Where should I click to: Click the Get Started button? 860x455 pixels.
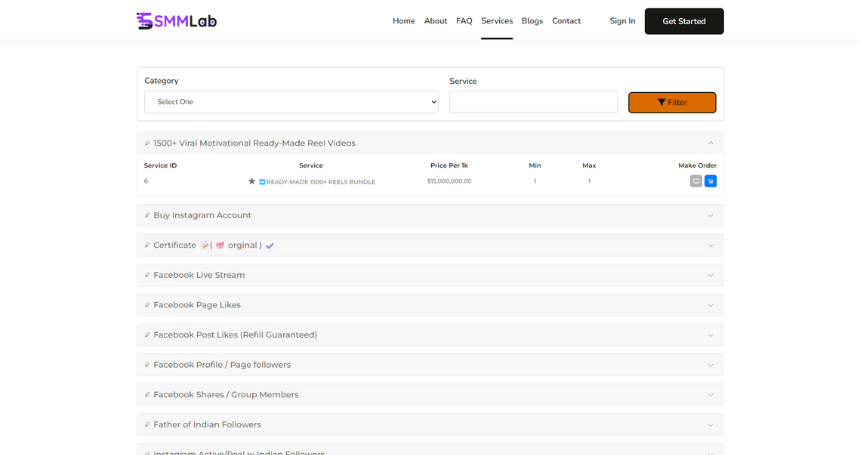coord(684,21)
